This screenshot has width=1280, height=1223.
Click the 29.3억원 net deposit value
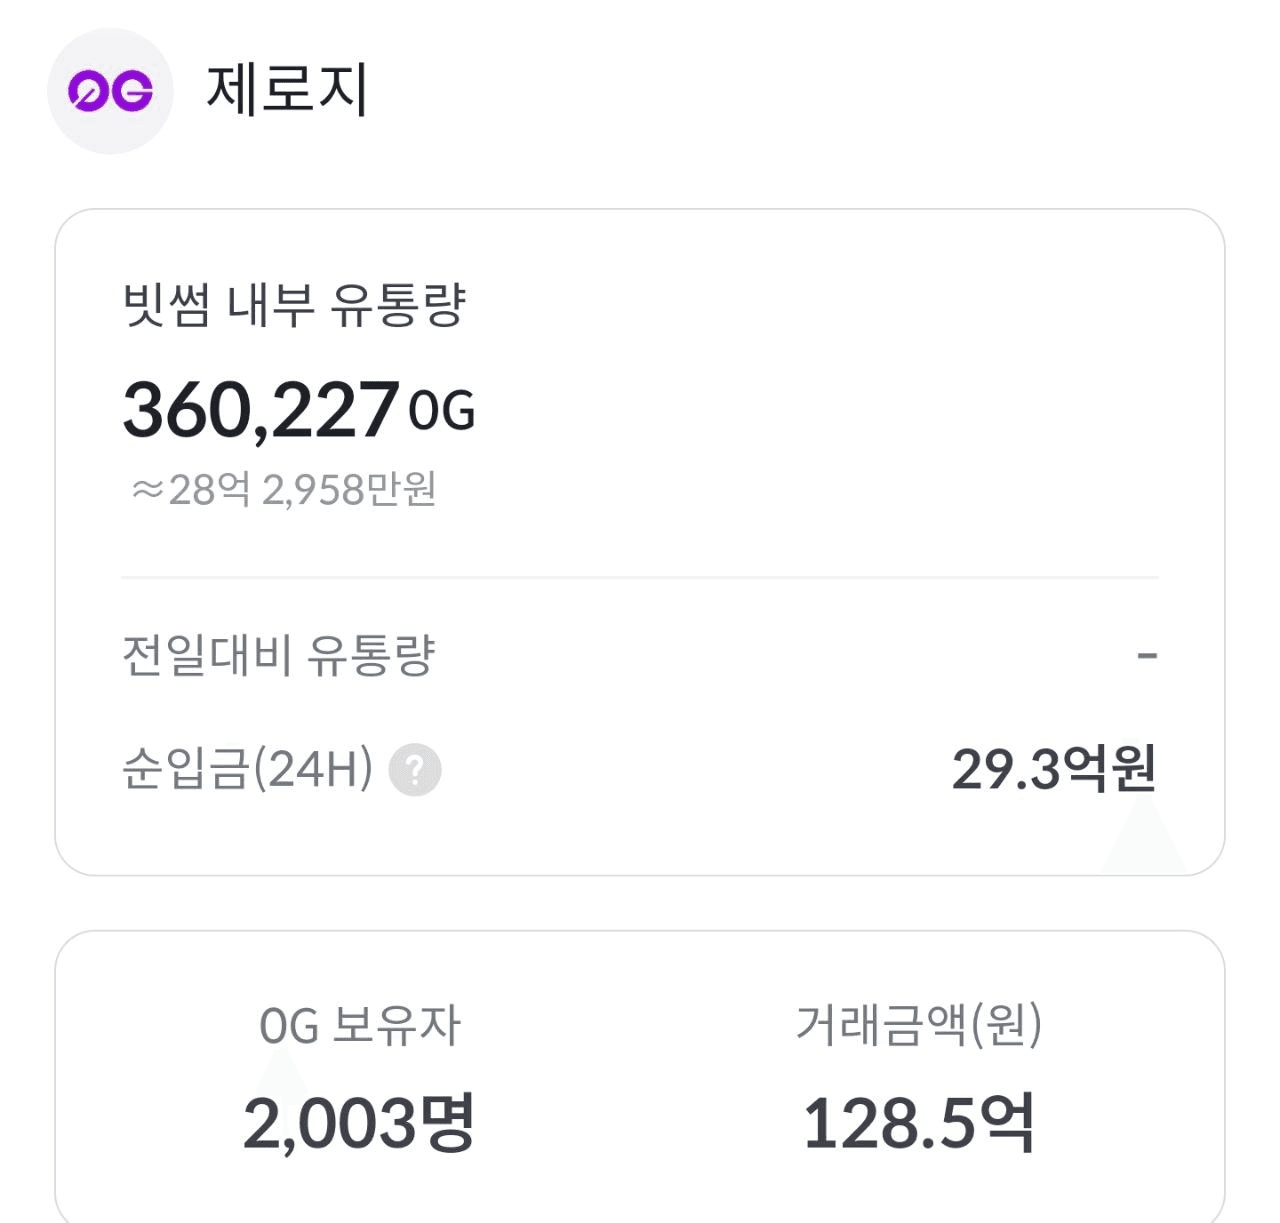click(1055, 768)
